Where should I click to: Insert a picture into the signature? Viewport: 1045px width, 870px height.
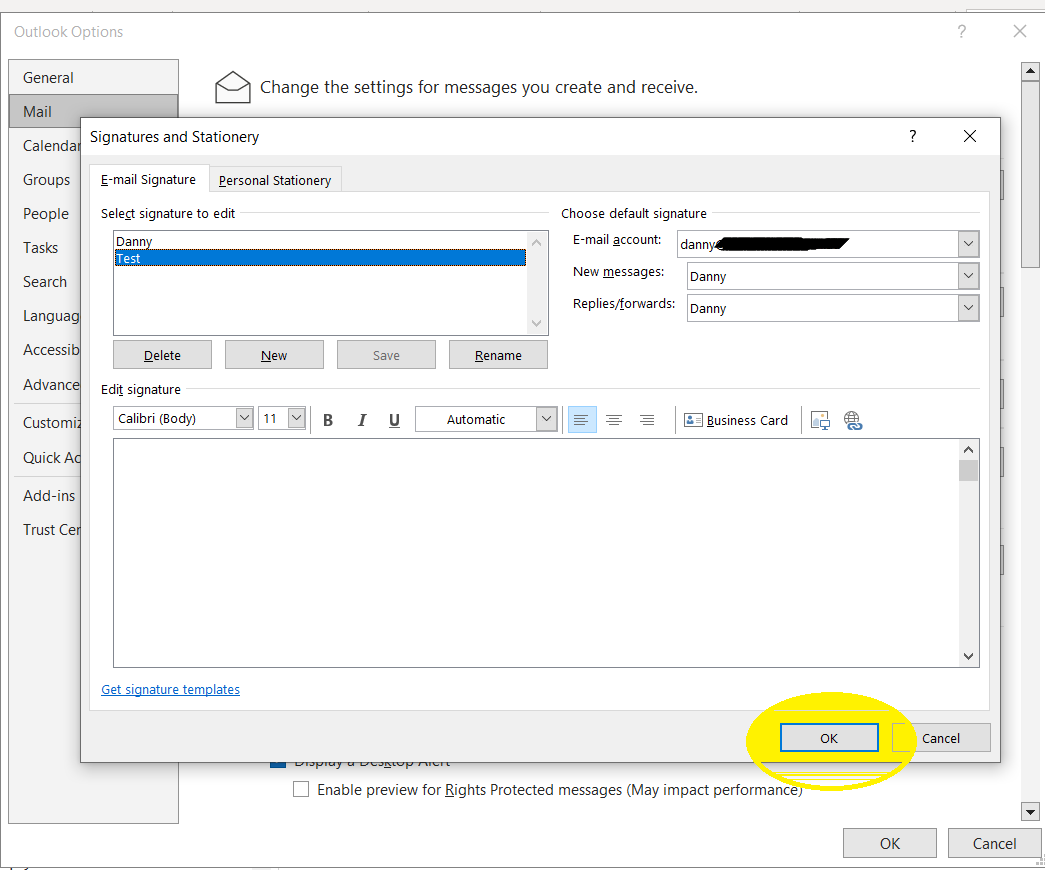pyautogui.click(x=820, y=420)
